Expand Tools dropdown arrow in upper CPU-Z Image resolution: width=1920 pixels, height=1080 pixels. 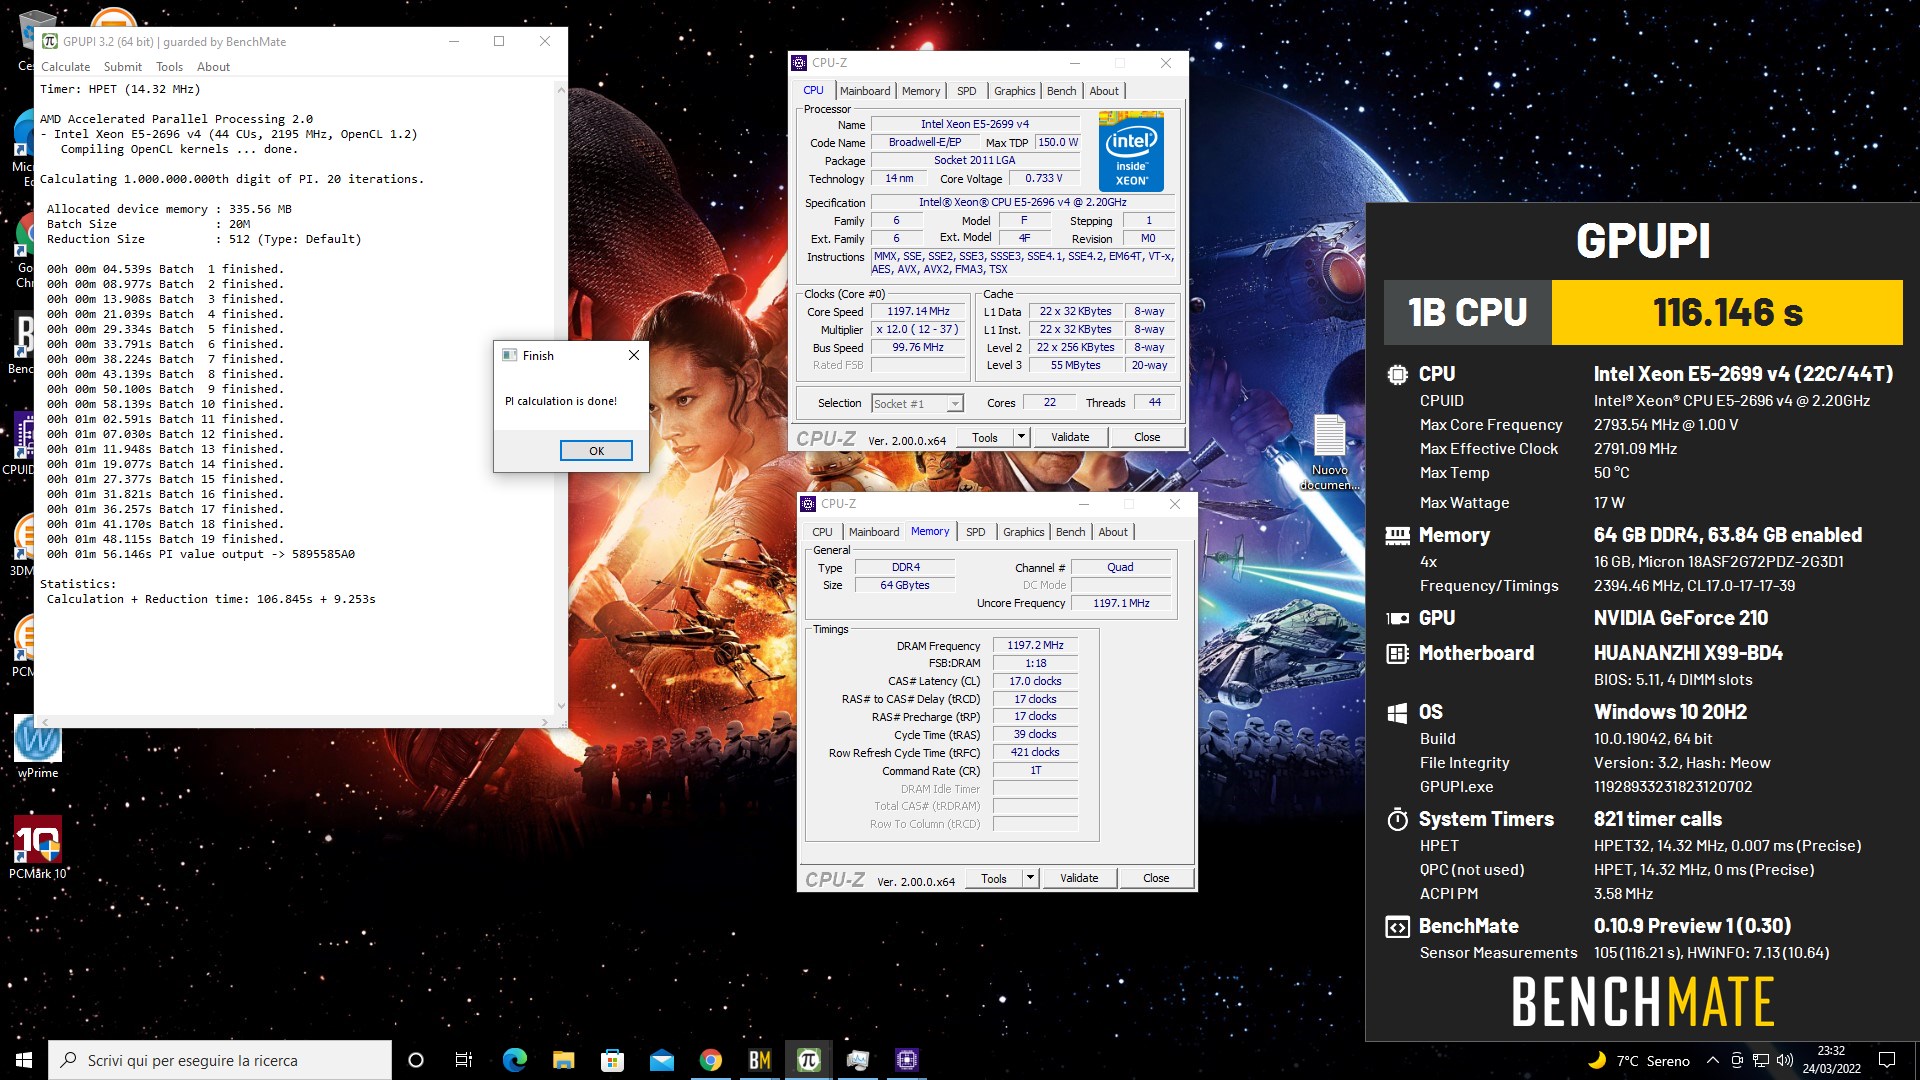[x=1021, y=437]
